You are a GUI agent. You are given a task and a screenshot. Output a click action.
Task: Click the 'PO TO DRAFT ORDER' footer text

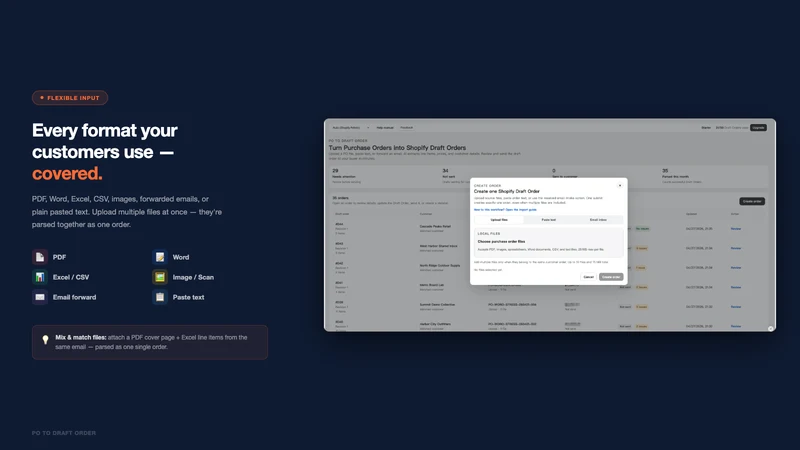(x=64, y=433)
